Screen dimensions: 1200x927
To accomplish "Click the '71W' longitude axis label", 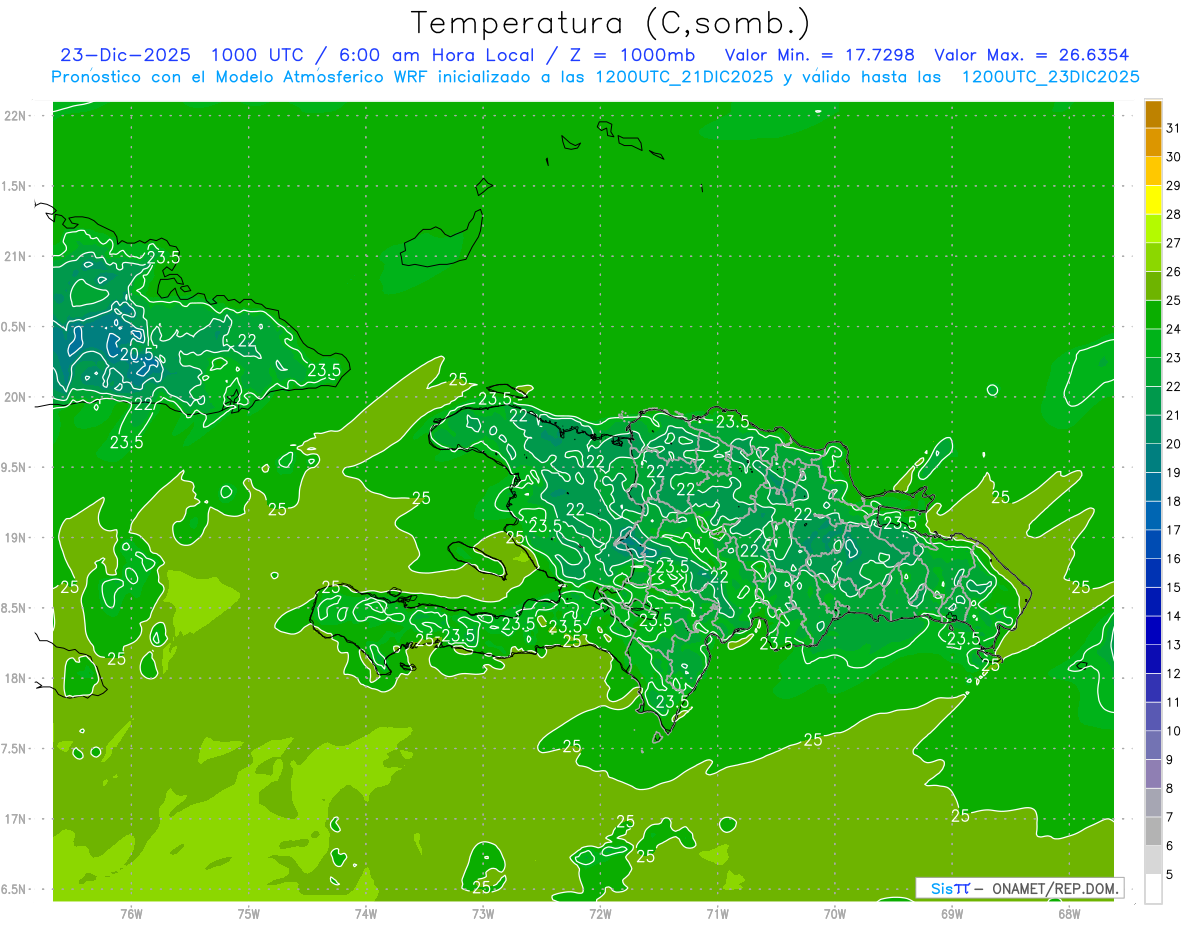I will tap(717, 913).
